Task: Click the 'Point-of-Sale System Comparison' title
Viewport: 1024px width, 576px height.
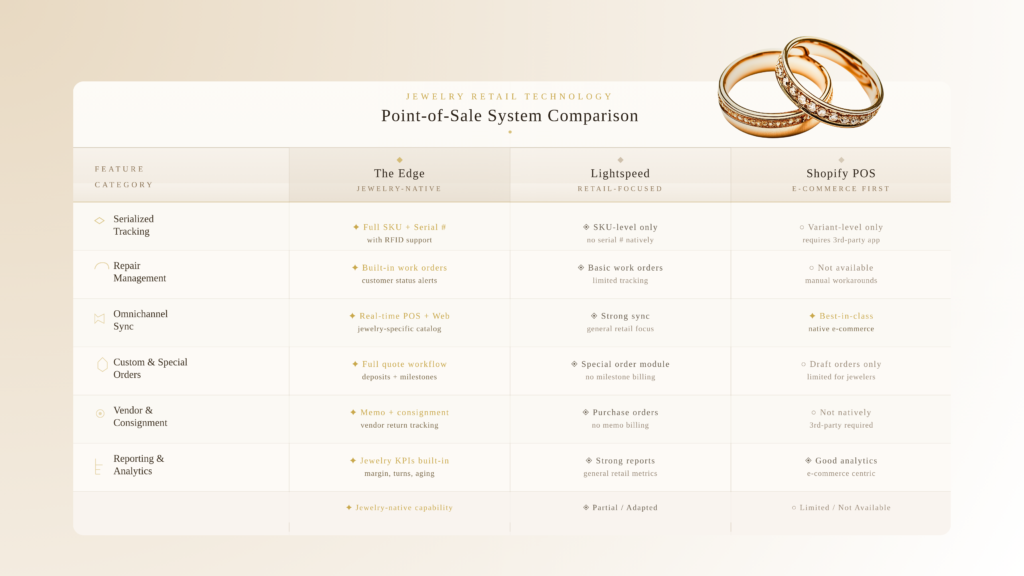Action: 509,116
